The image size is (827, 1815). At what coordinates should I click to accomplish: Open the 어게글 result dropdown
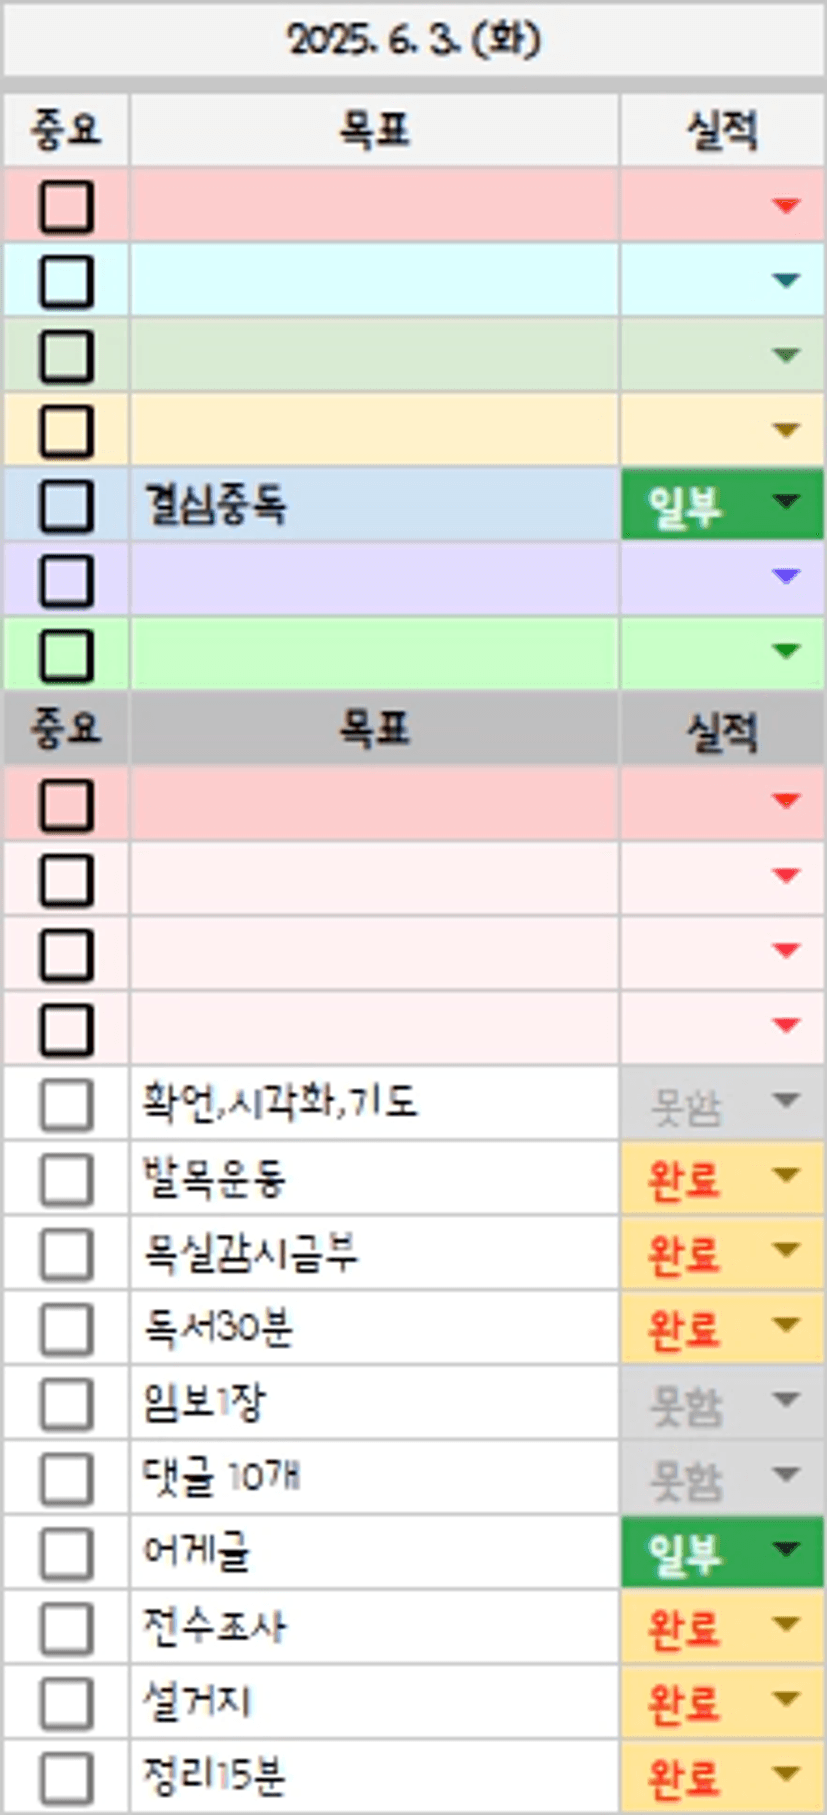pos(786,1550)
